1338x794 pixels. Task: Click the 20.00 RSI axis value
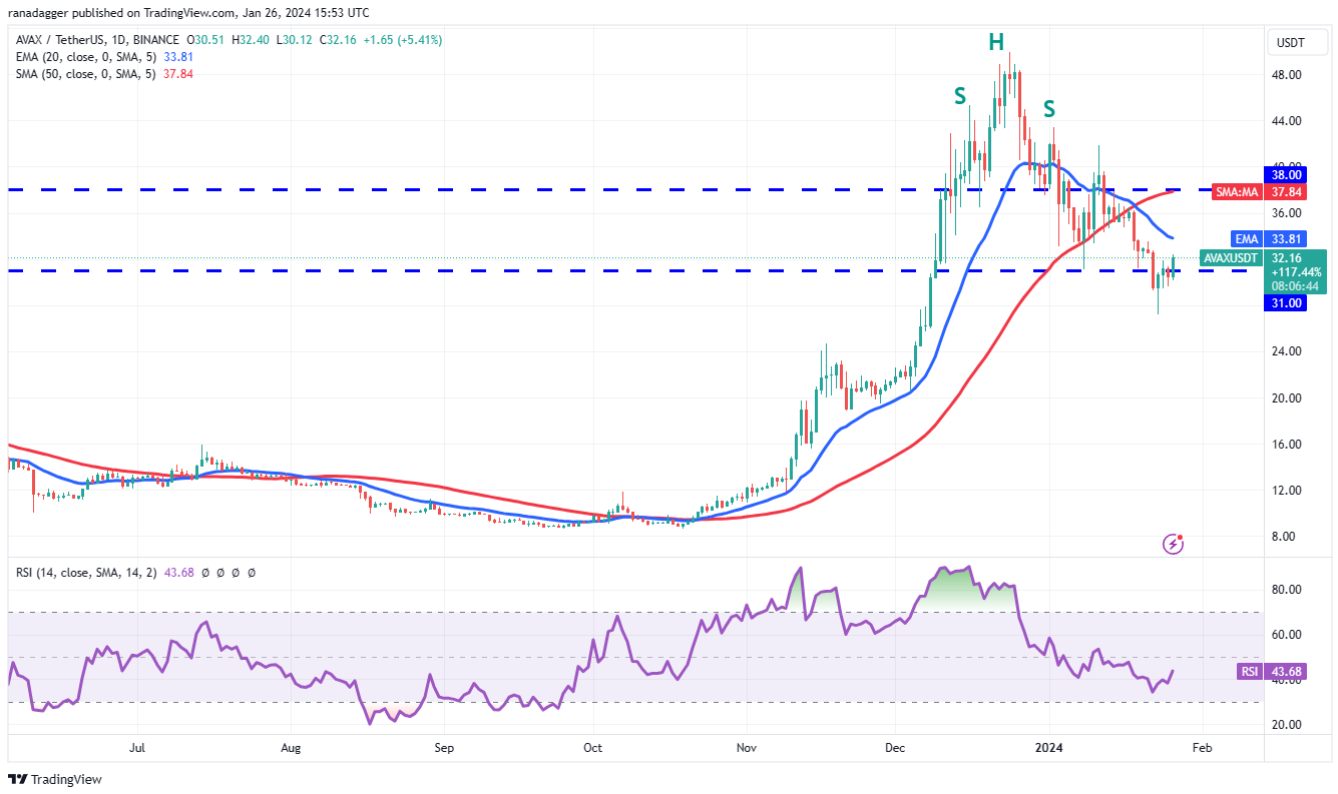pos(1286,725)
